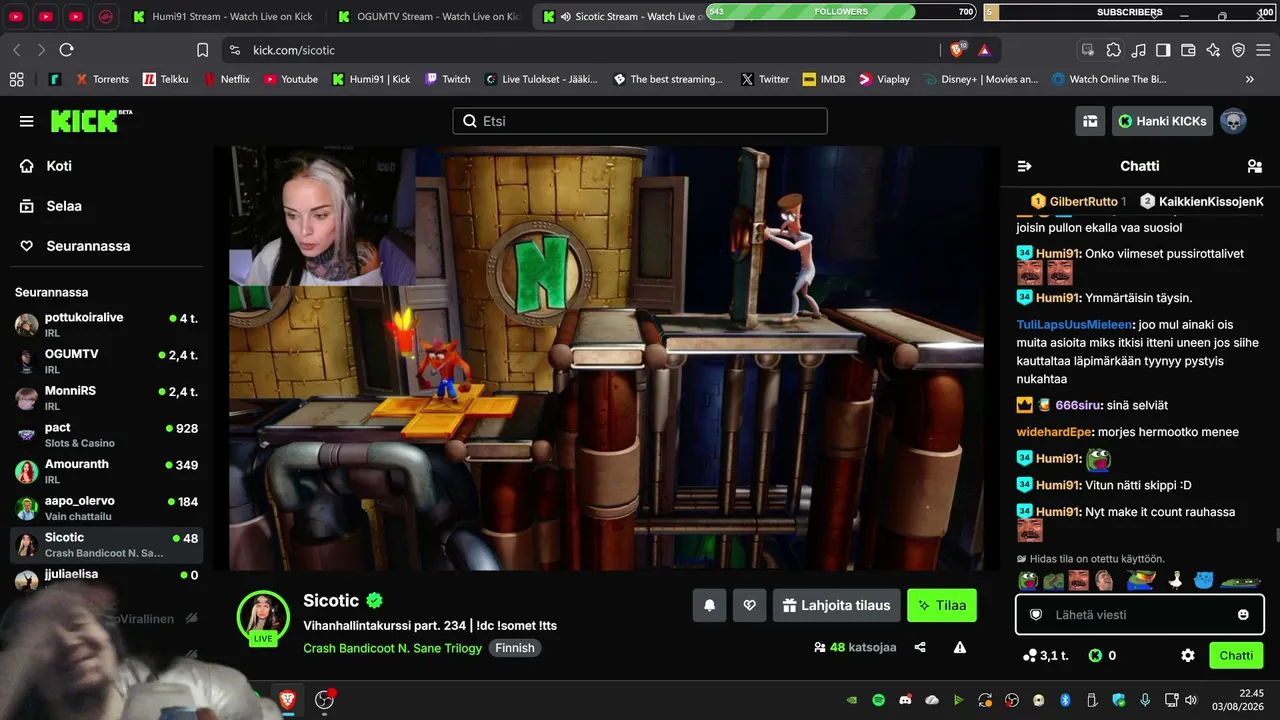Open Brave browser taskbar icon
Screen dimensions: 1280x720
pos(287,700)
